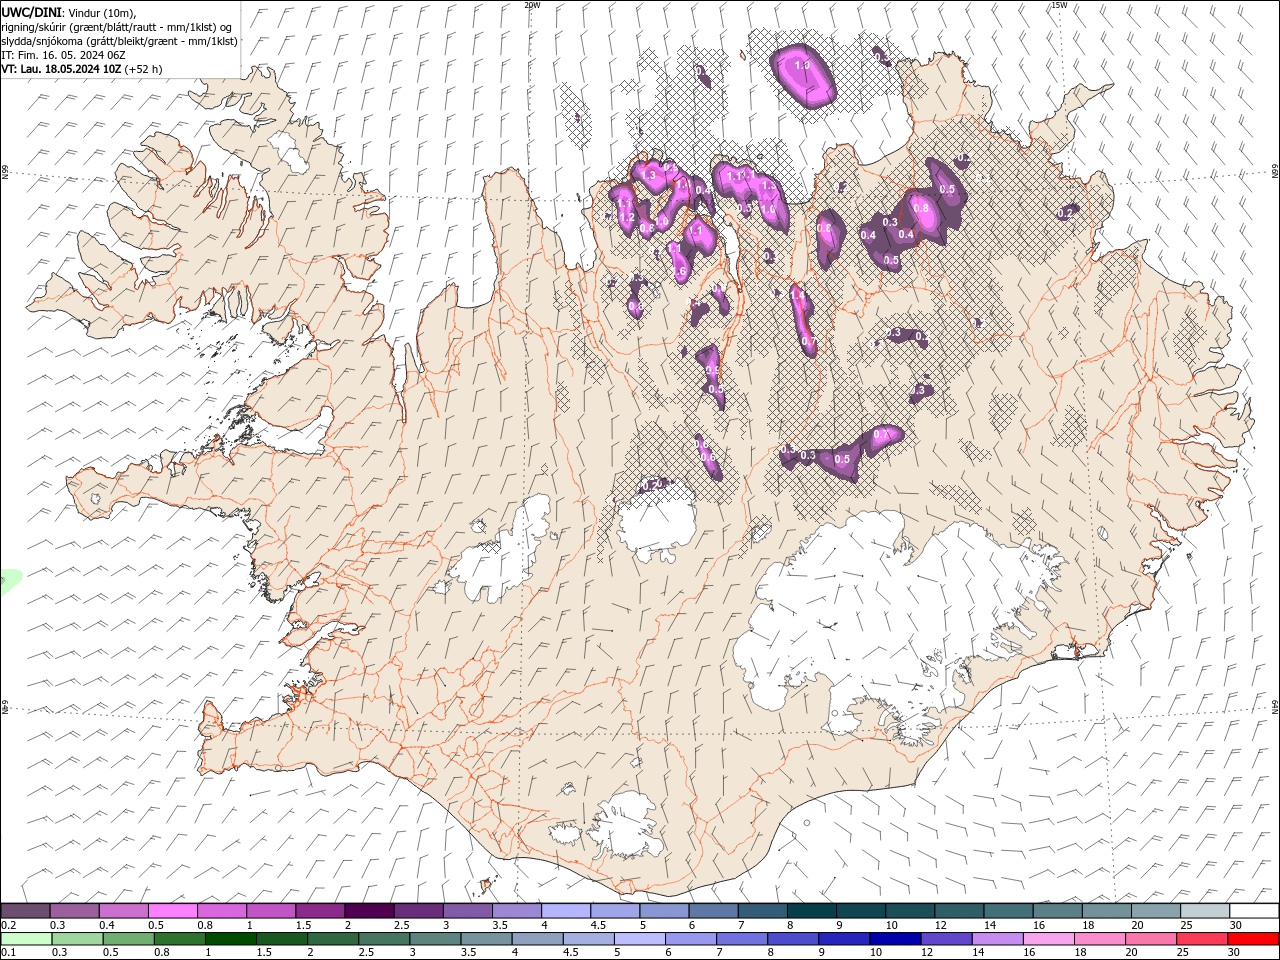The image size is (1280, 960).
Task: Select the bright pink 0.5 snow legend swatch
Action: click(173, 910)
